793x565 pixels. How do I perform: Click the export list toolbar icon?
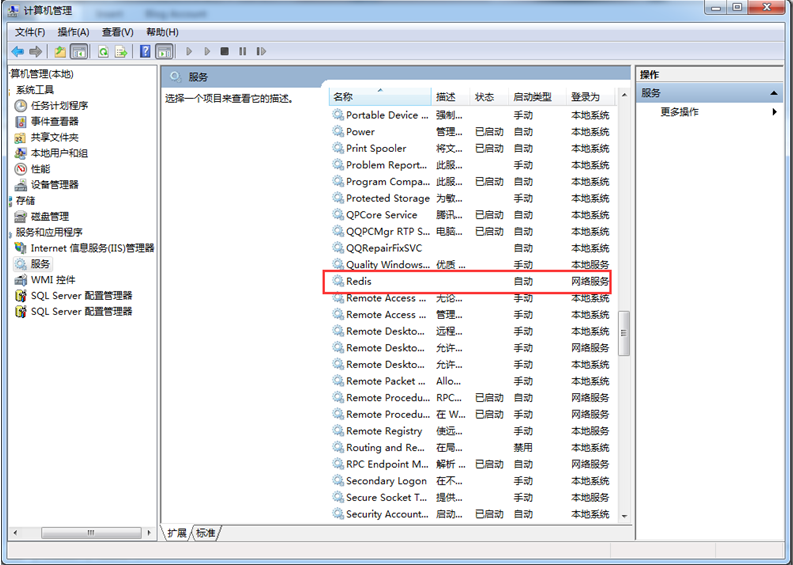pyautogui.click(x=121, y=51)
